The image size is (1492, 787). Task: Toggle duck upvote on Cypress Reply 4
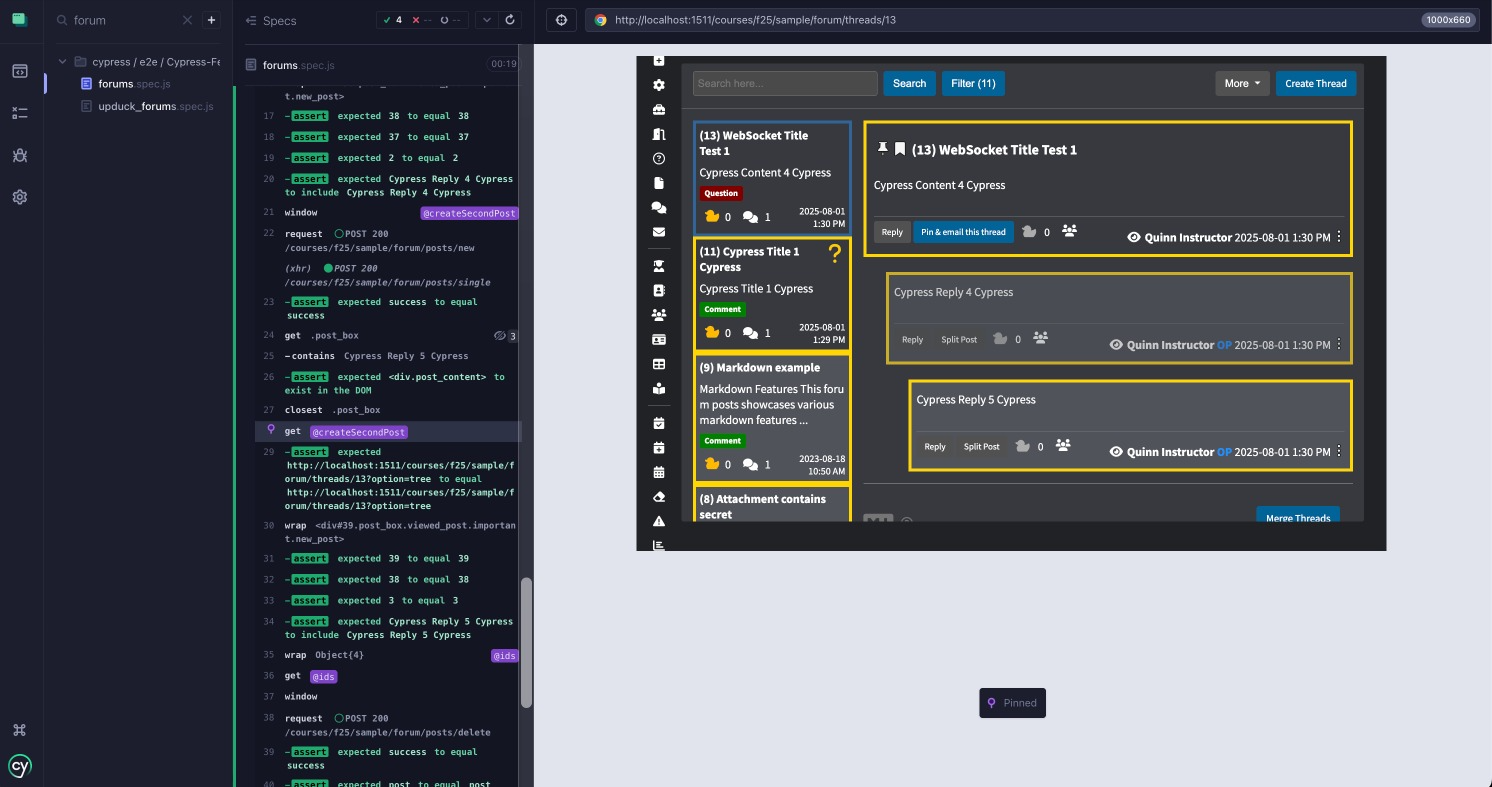click(x=1000, y=338)
